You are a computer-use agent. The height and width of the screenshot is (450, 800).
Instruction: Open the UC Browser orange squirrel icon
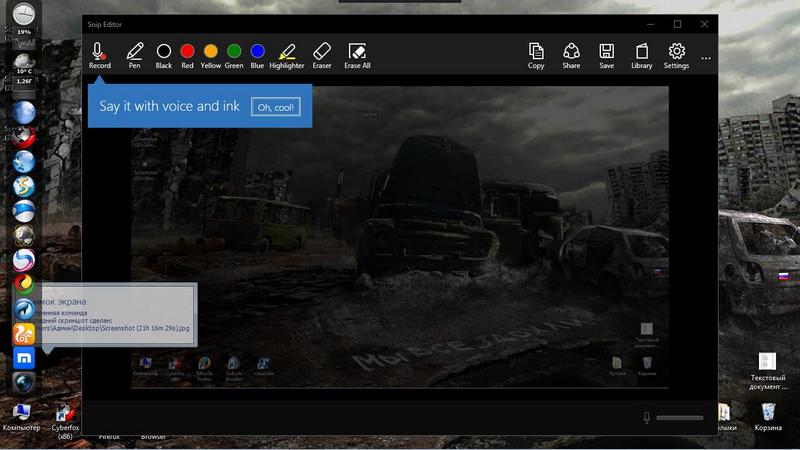23,334
